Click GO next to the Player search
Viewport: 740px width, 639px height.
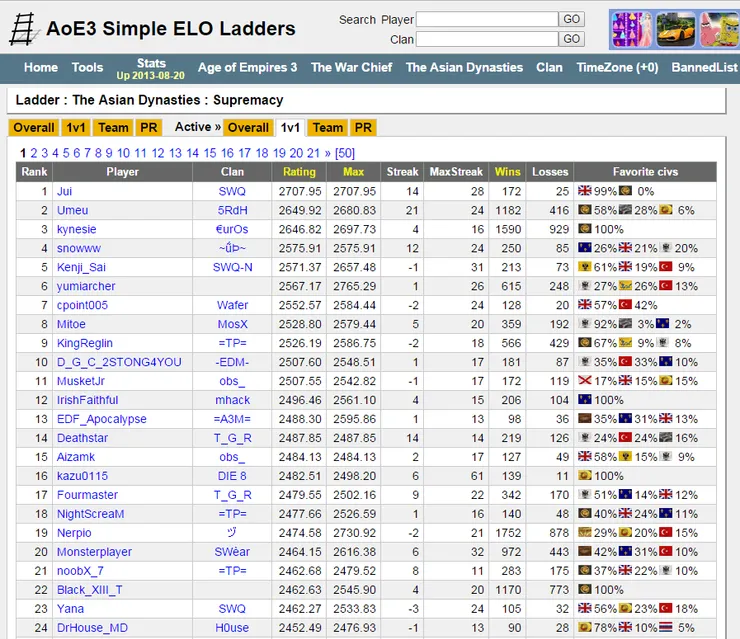tap(572, 19)
